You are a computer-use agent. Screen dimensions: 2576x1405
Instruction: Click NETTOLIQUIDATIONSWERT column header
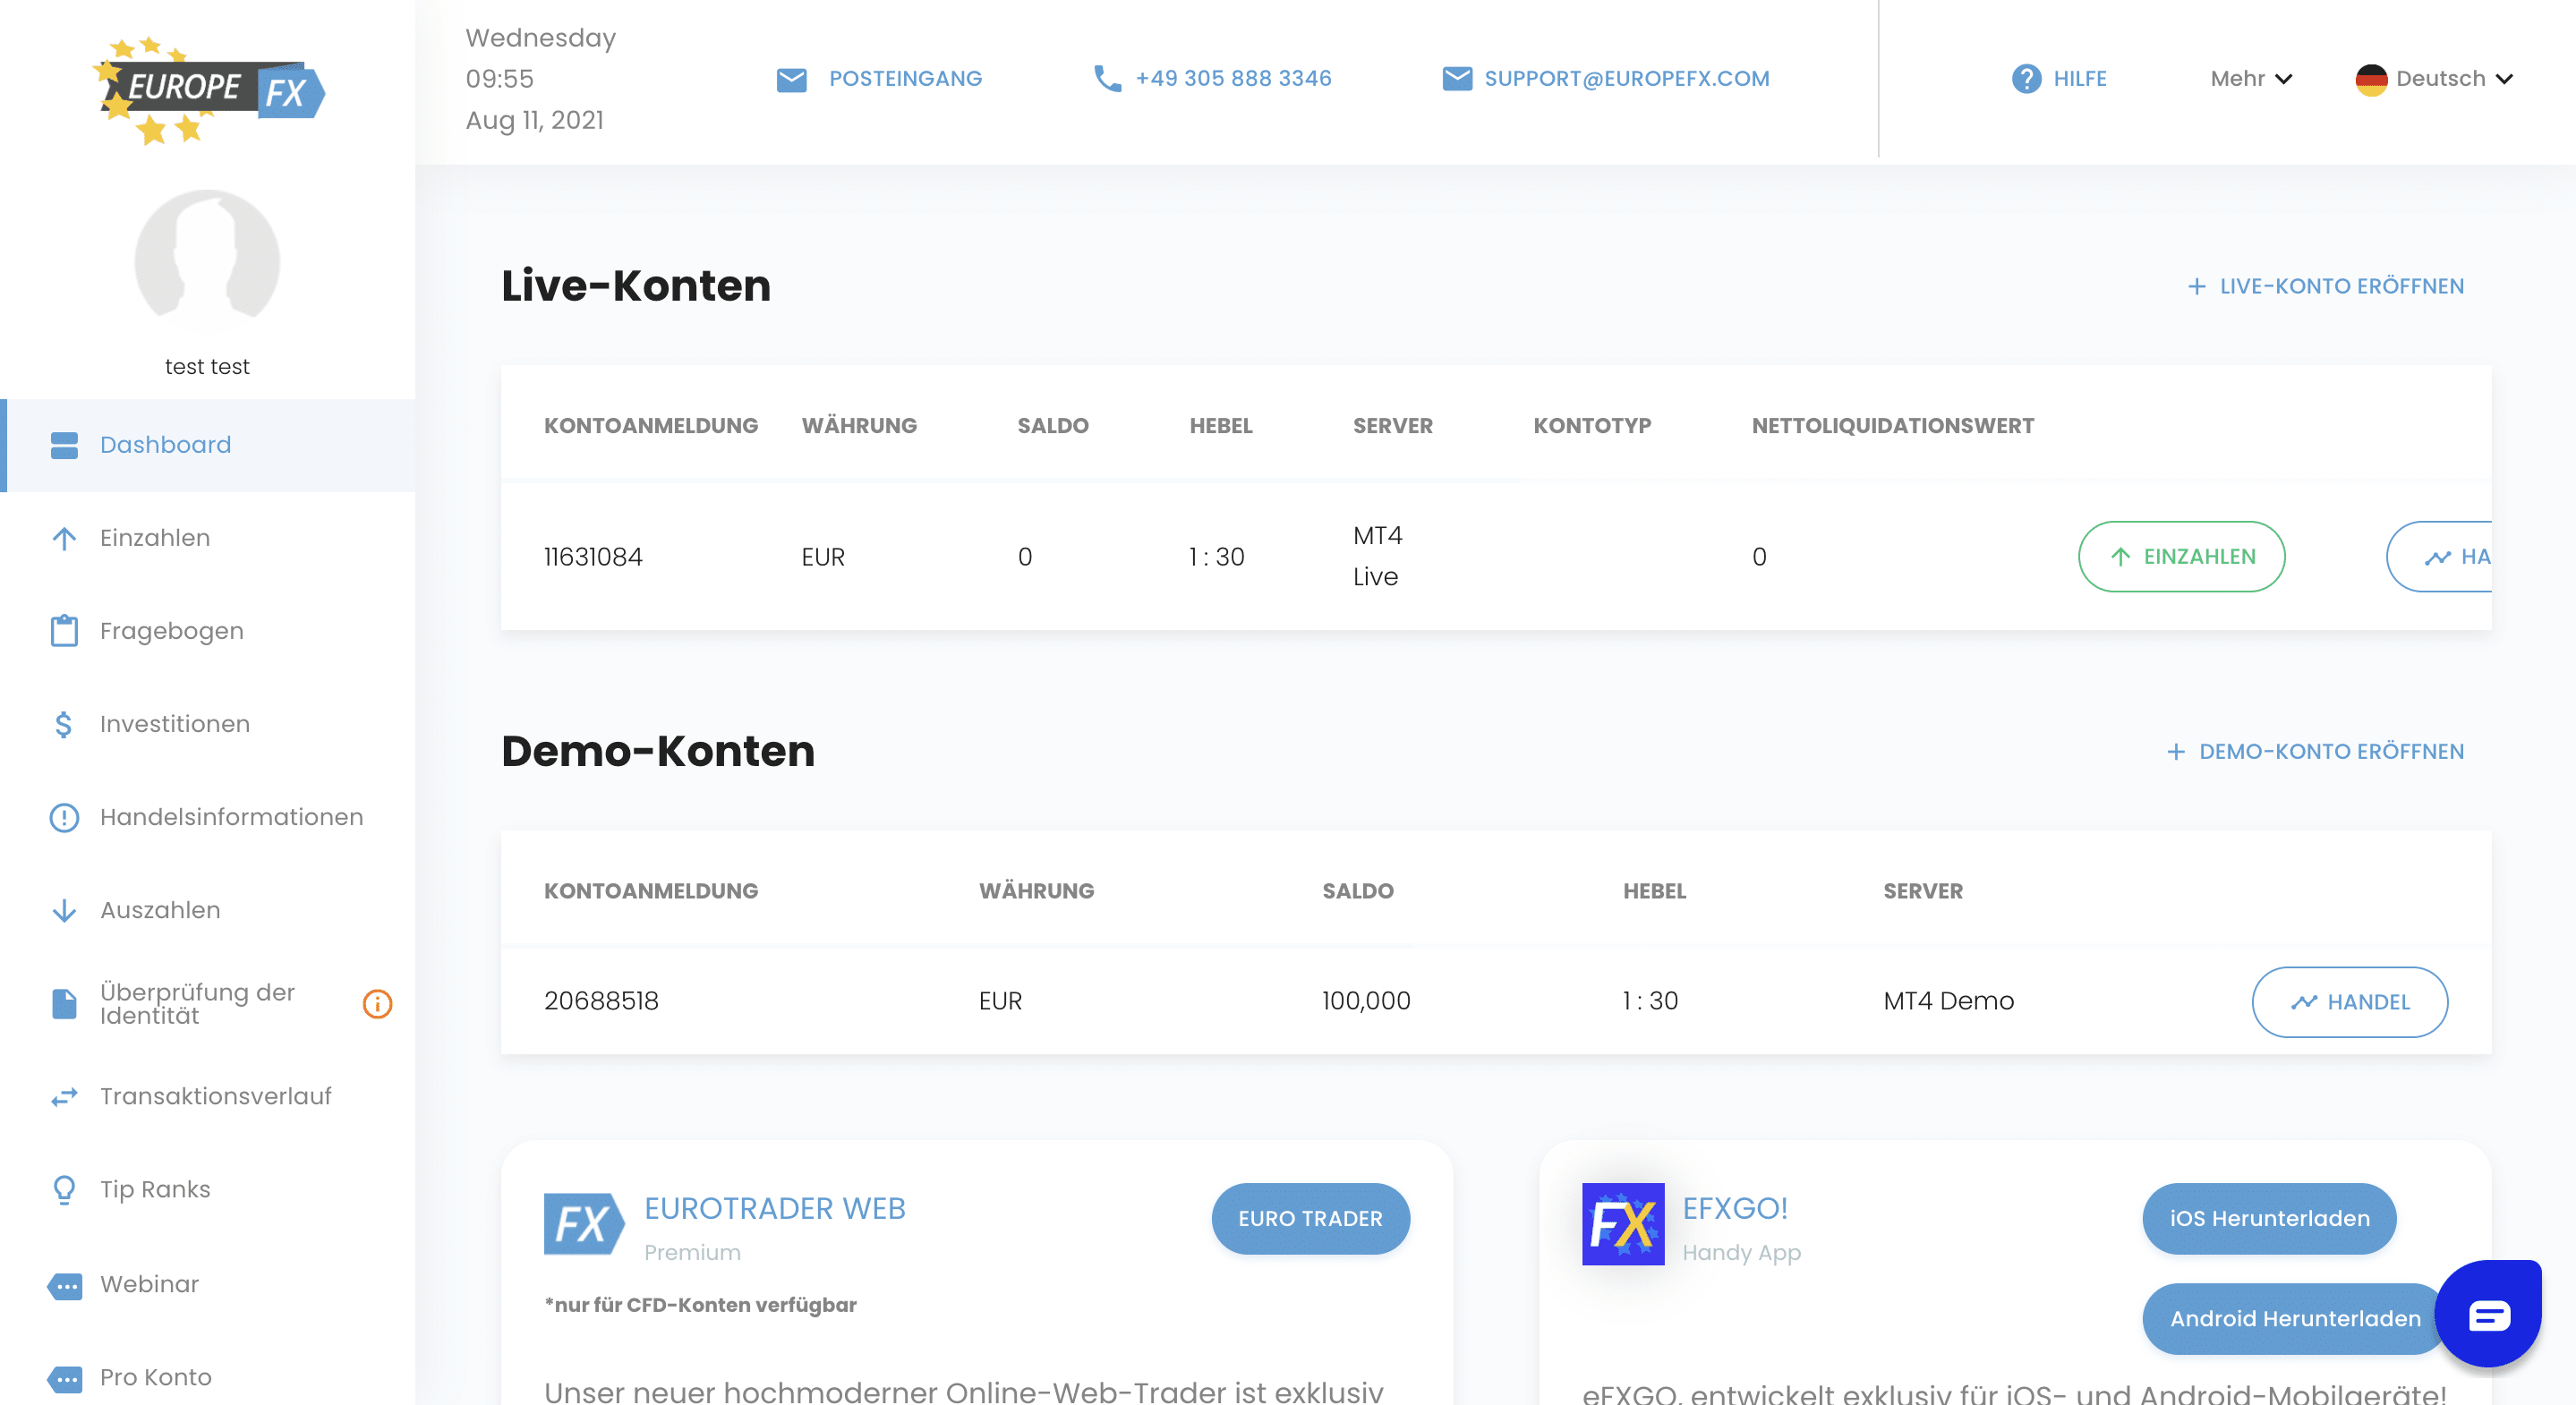tap(1892, 426)
